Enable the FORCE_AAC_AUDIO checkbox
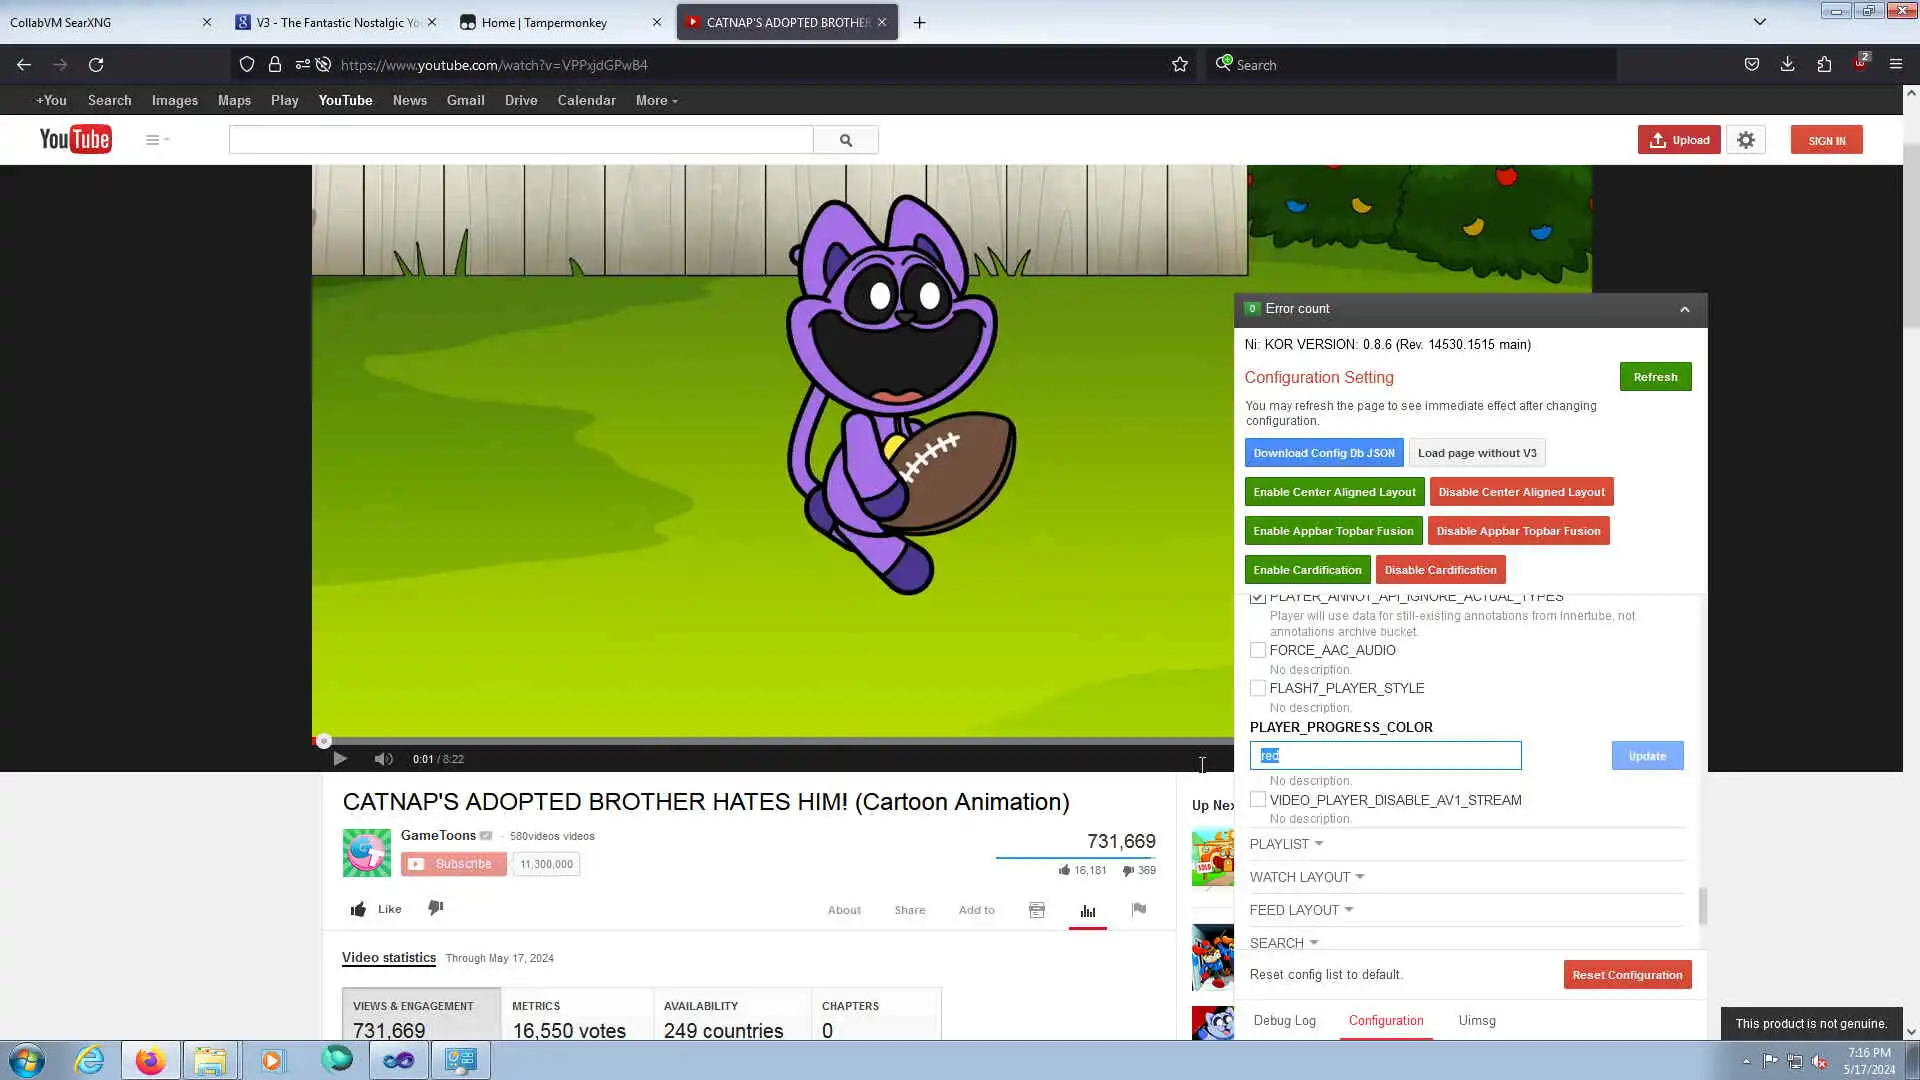1920x1080 pixels. pos(1258,650)
